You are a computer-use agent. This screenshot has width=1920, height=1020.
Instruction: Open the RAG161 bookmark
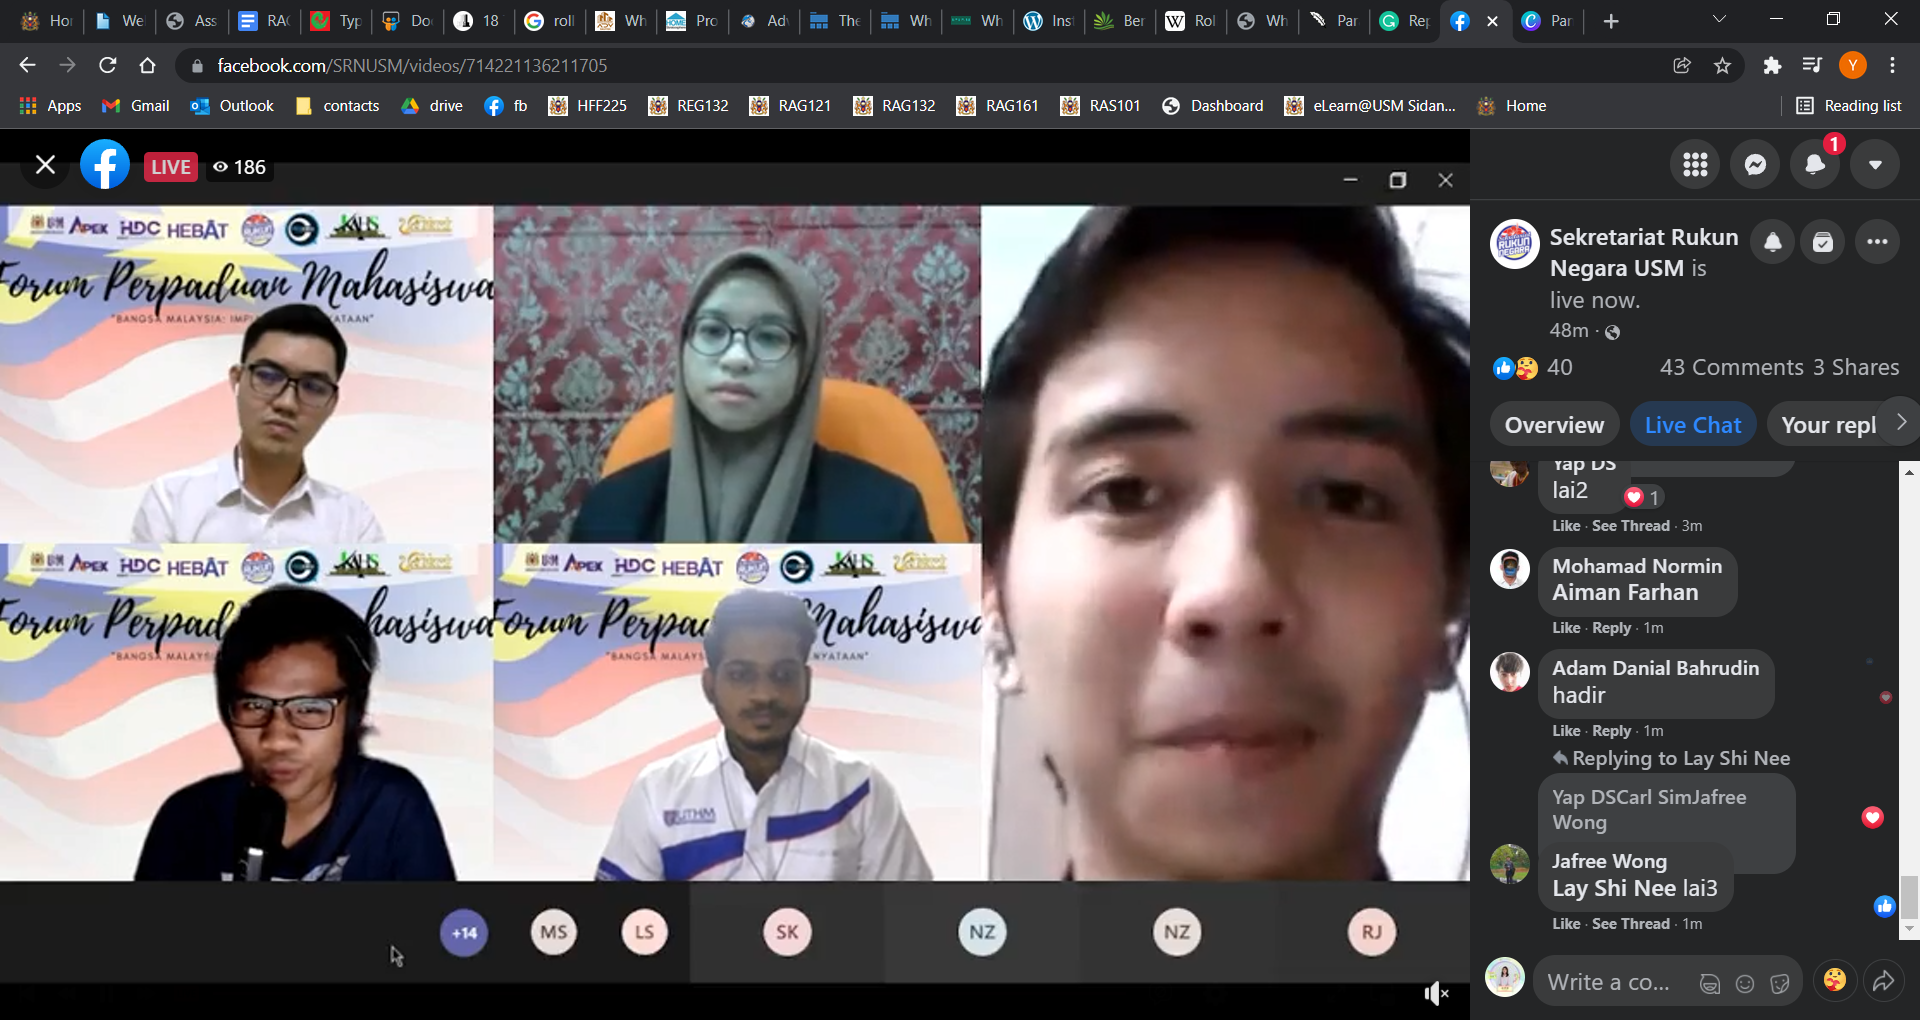[998, 106]
